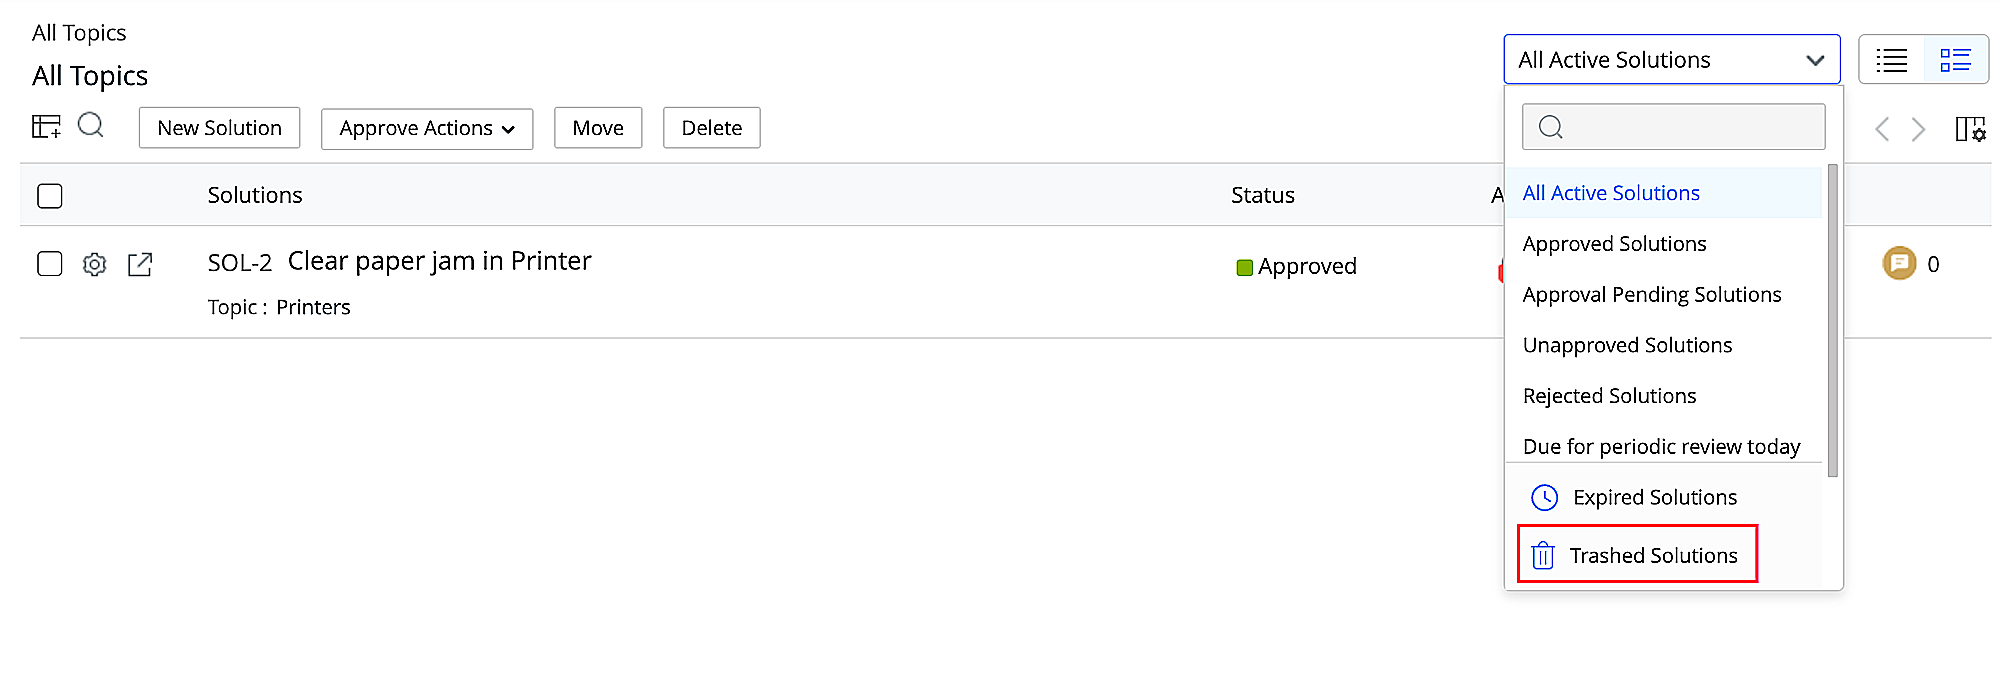Select Approval Pending Solutions option
The height and width of the screenshot is (698, 2000).
click(1651, 294)
